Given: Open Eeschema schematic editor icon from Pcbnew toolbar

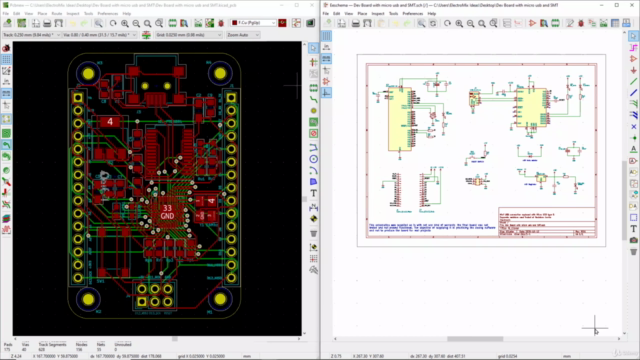Looking at the screenshot, I should pos(296,23).
